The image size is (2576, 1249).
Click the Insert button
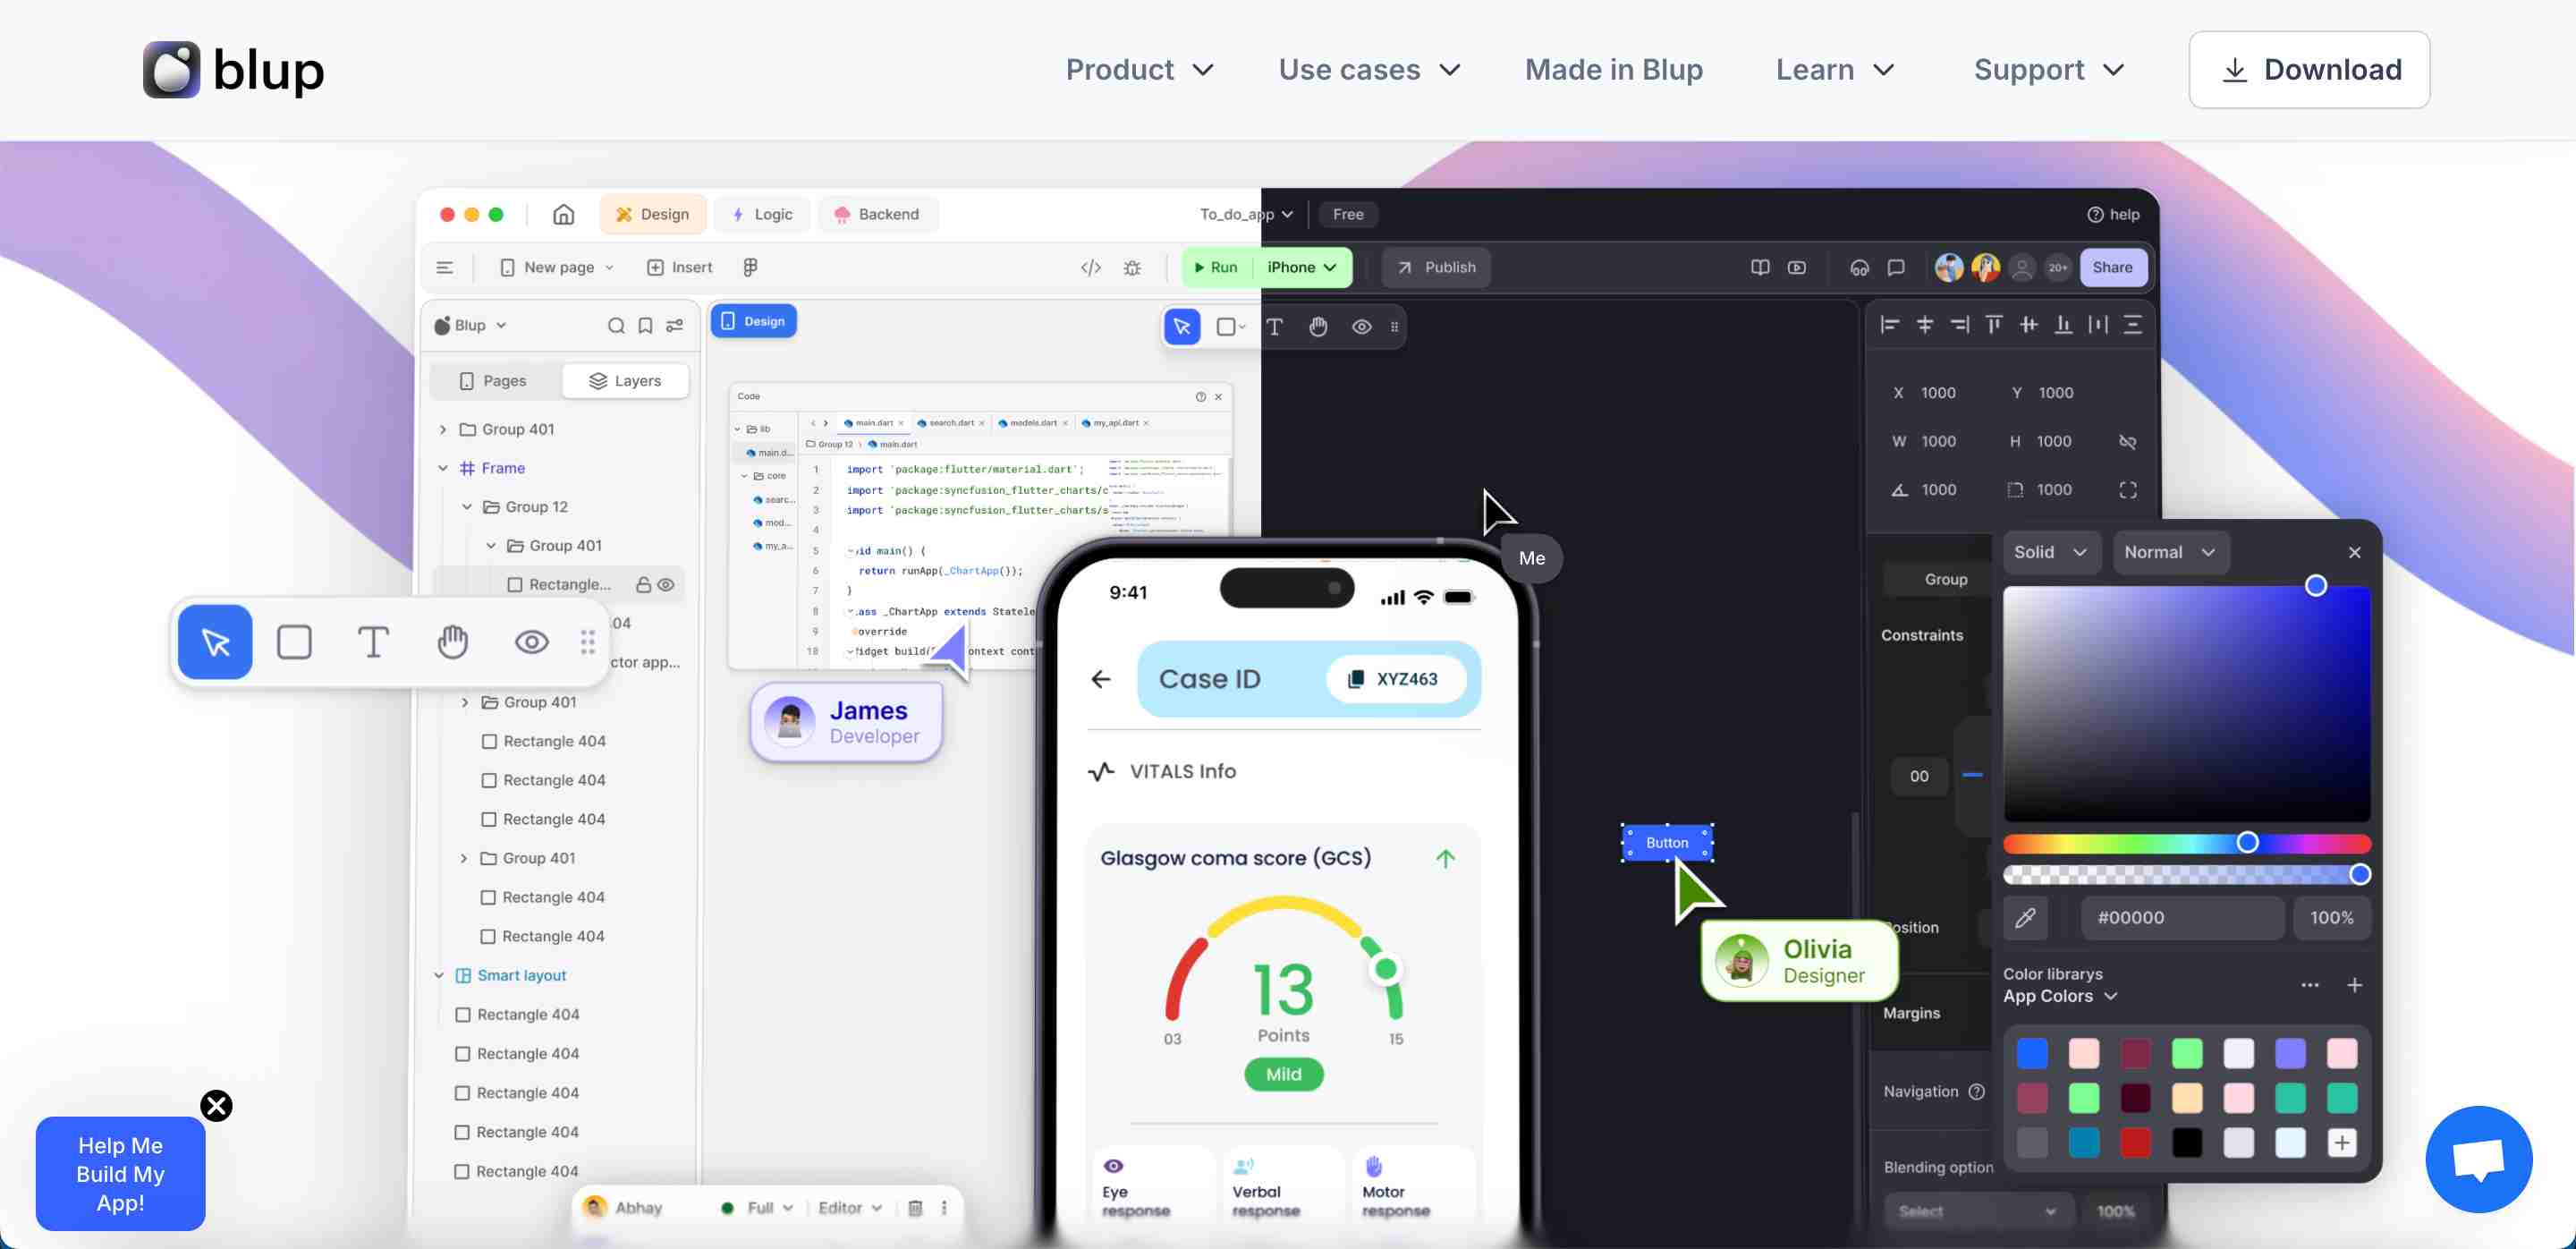680,267
